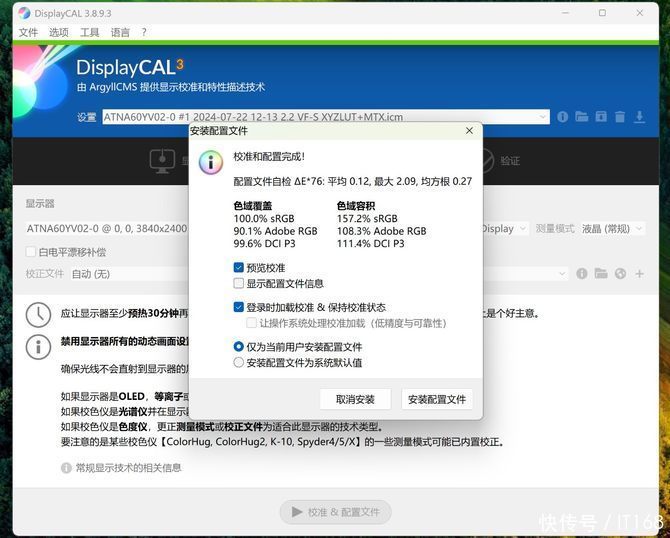Screen dimensions: 670x538
Task: Click the profile info icon beside the settings dropdown
Action: click(x=562, y=117)
